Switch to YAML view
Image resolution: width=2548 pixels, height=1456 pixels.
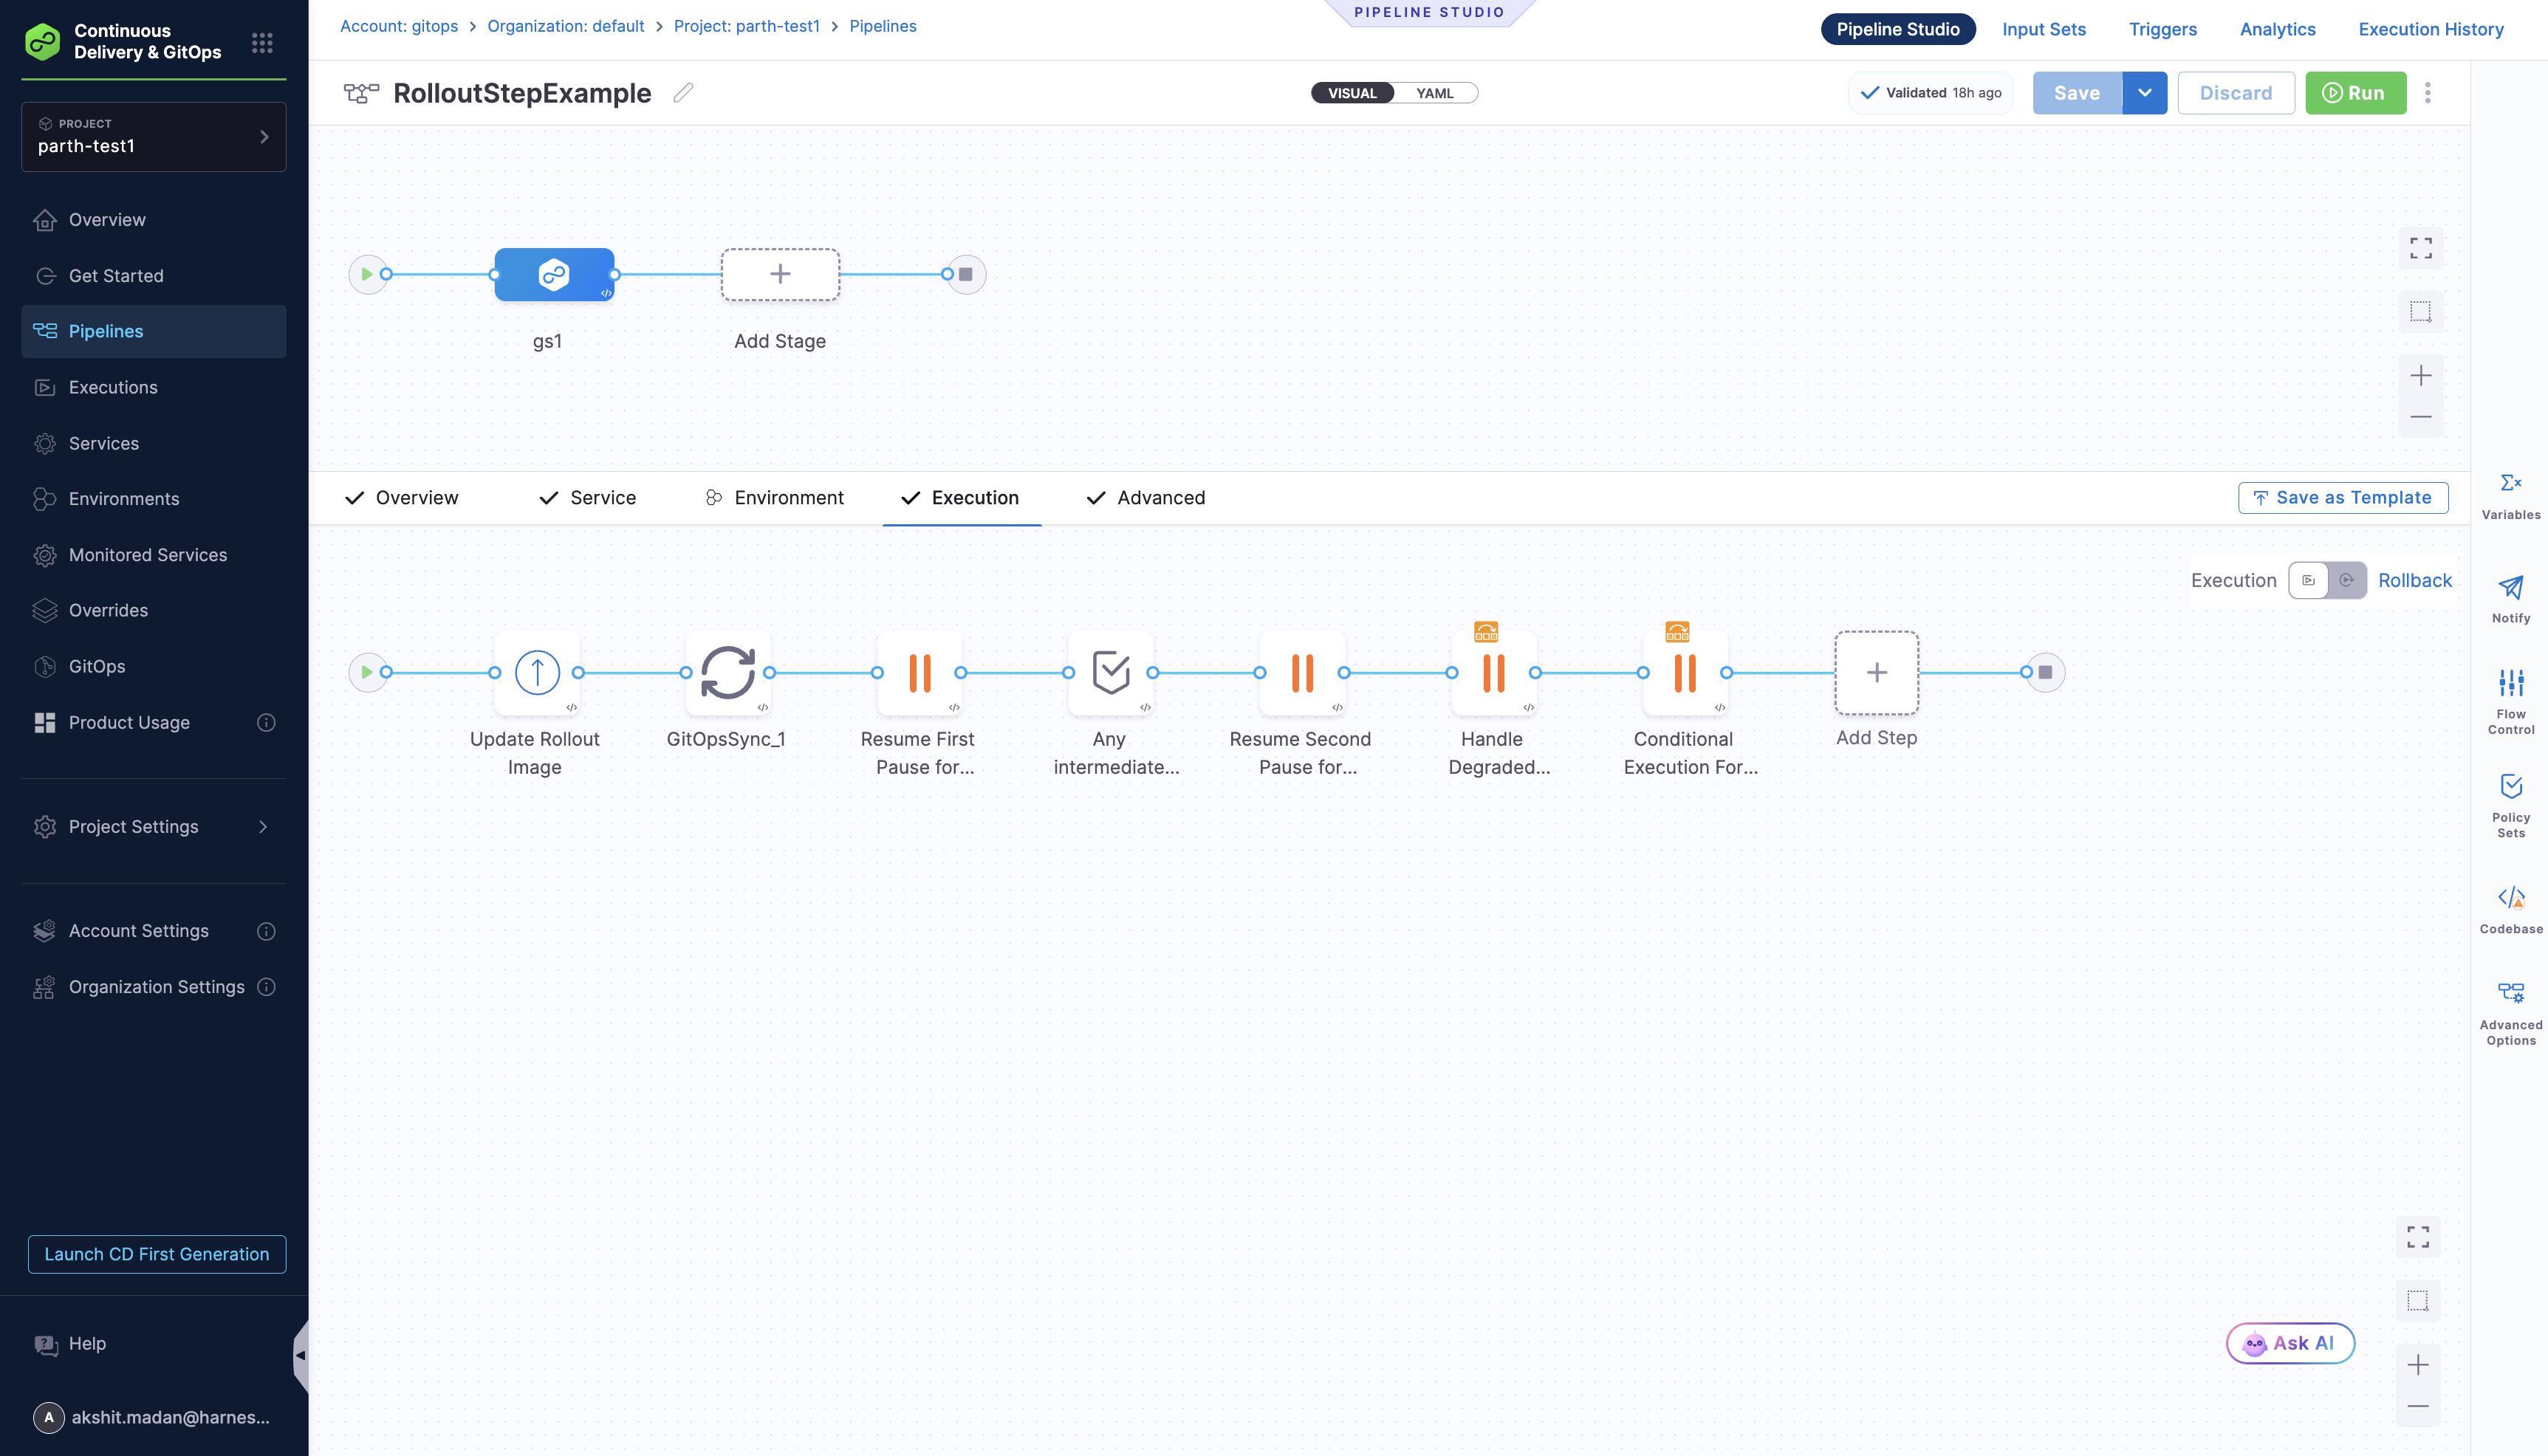tap(1434, 92)
